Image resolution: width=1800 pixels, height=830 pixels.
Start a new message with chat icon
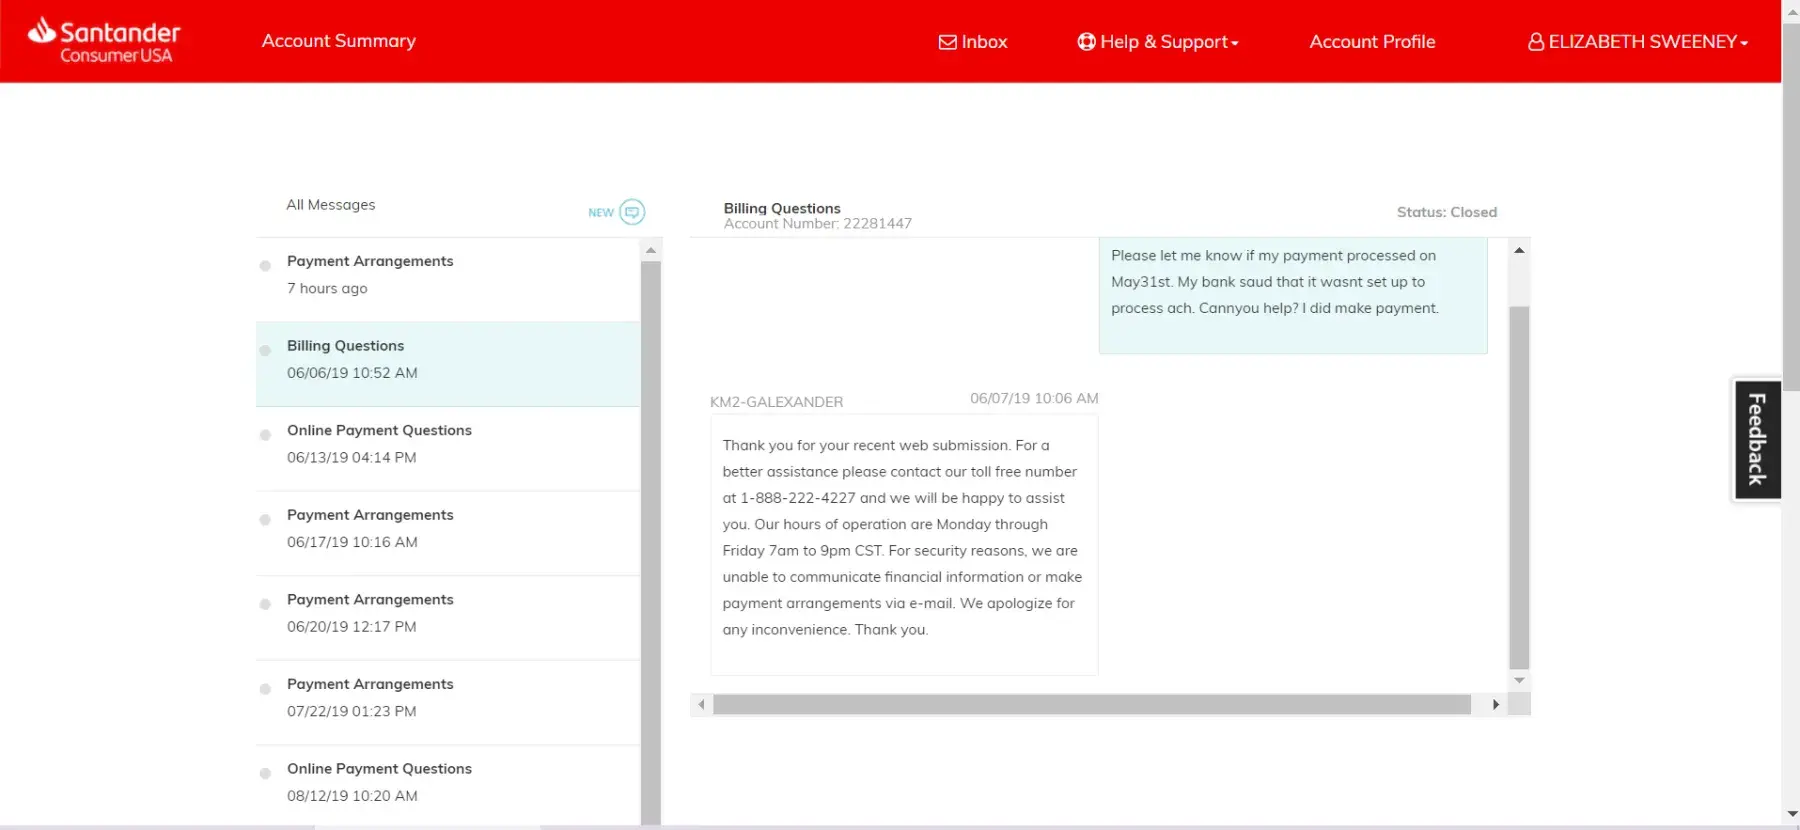[x=632, y=212]
